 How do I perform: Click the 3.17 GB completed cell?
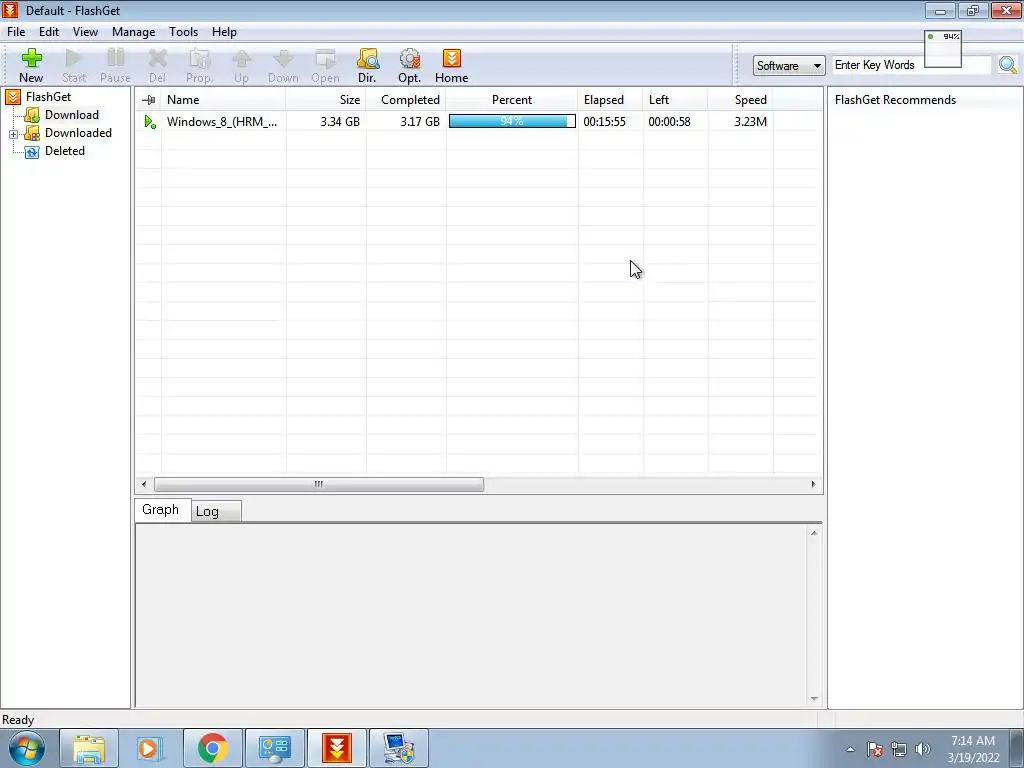pyautogui.click(x=420, y=121)
